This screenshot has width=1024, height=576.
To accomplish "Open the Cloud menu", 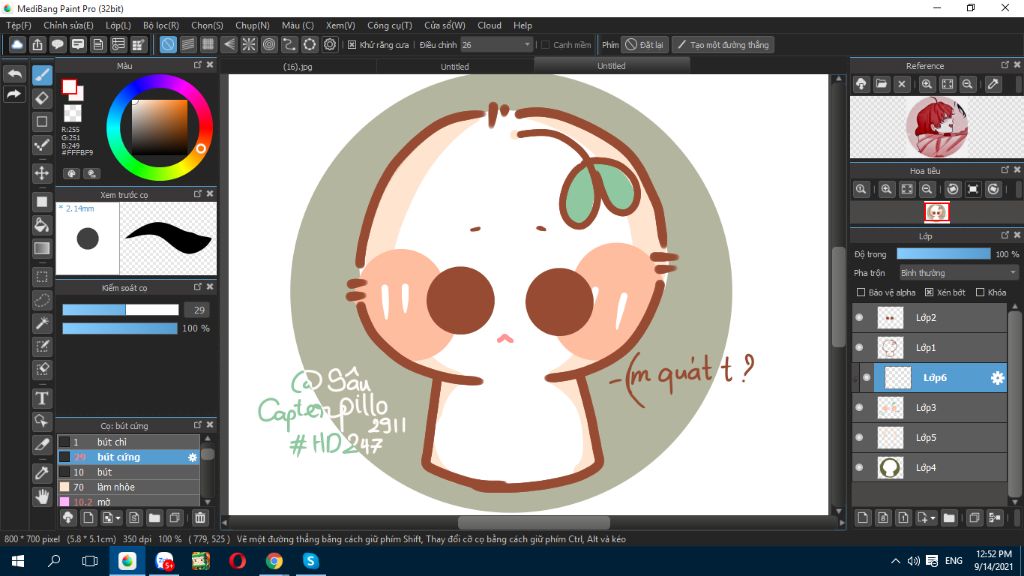I will tap(489, 25).
